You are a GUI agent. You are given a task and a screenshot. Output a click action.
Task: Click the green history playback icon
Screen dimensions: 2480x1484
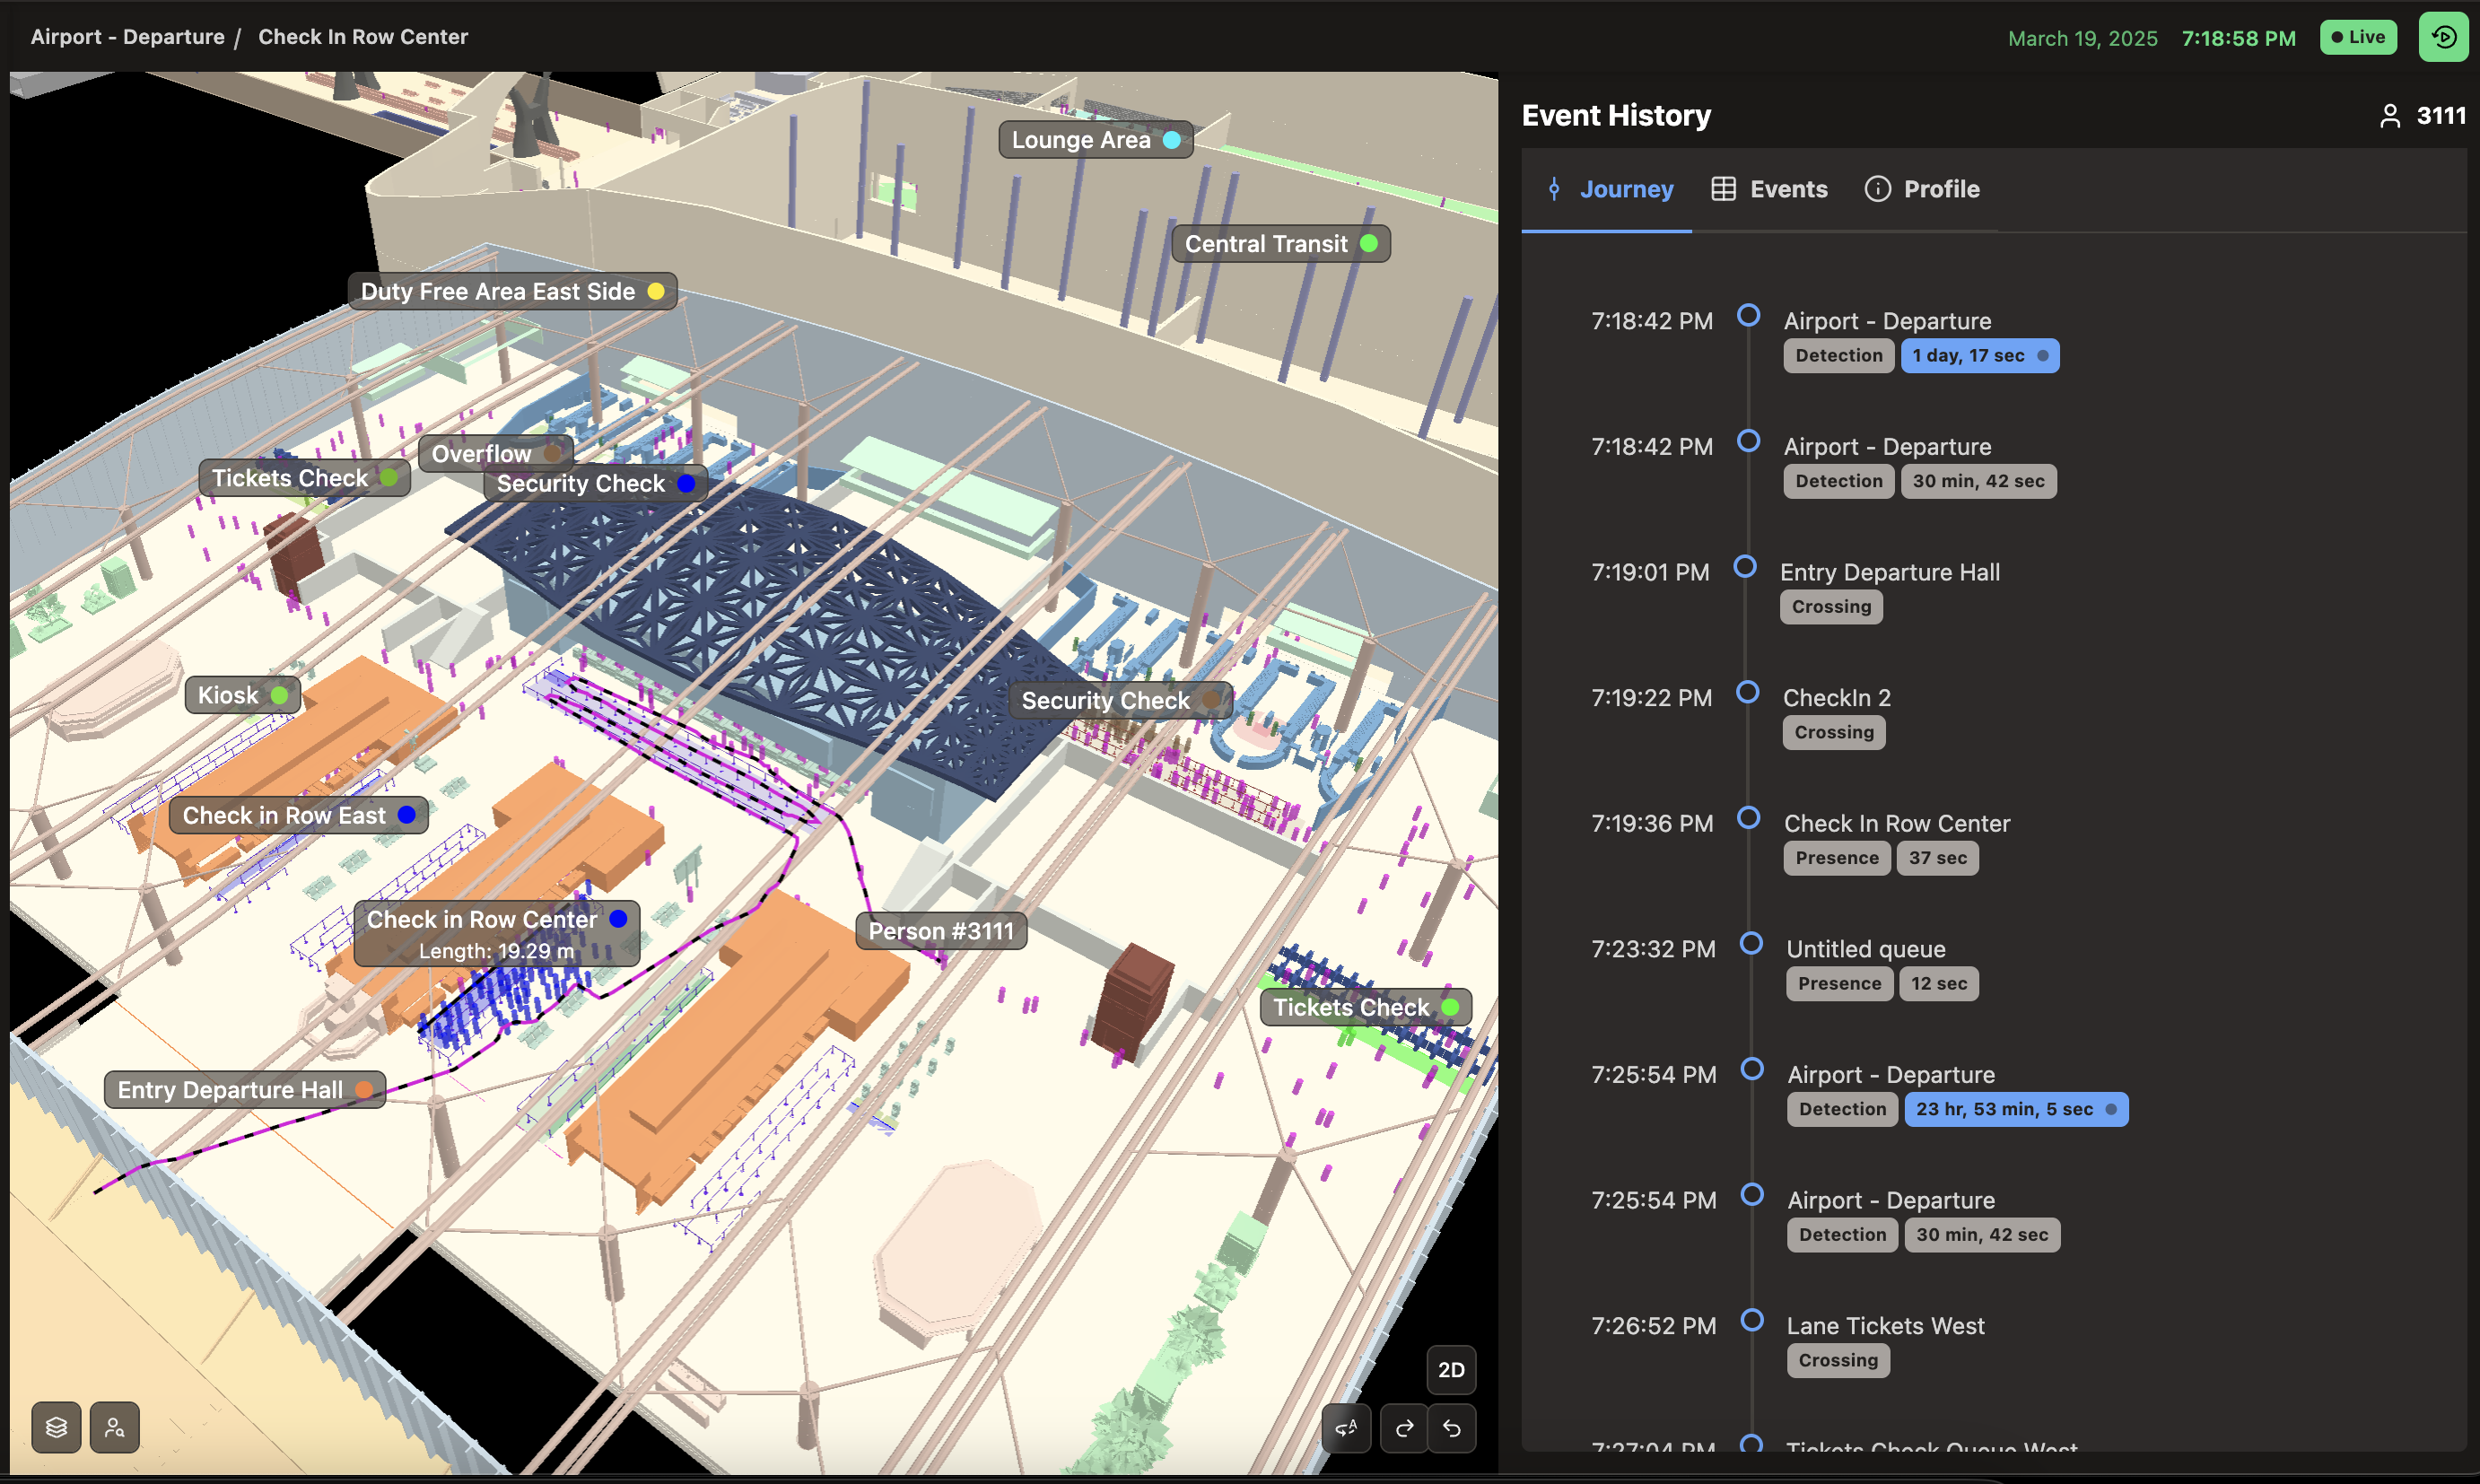2443,37
